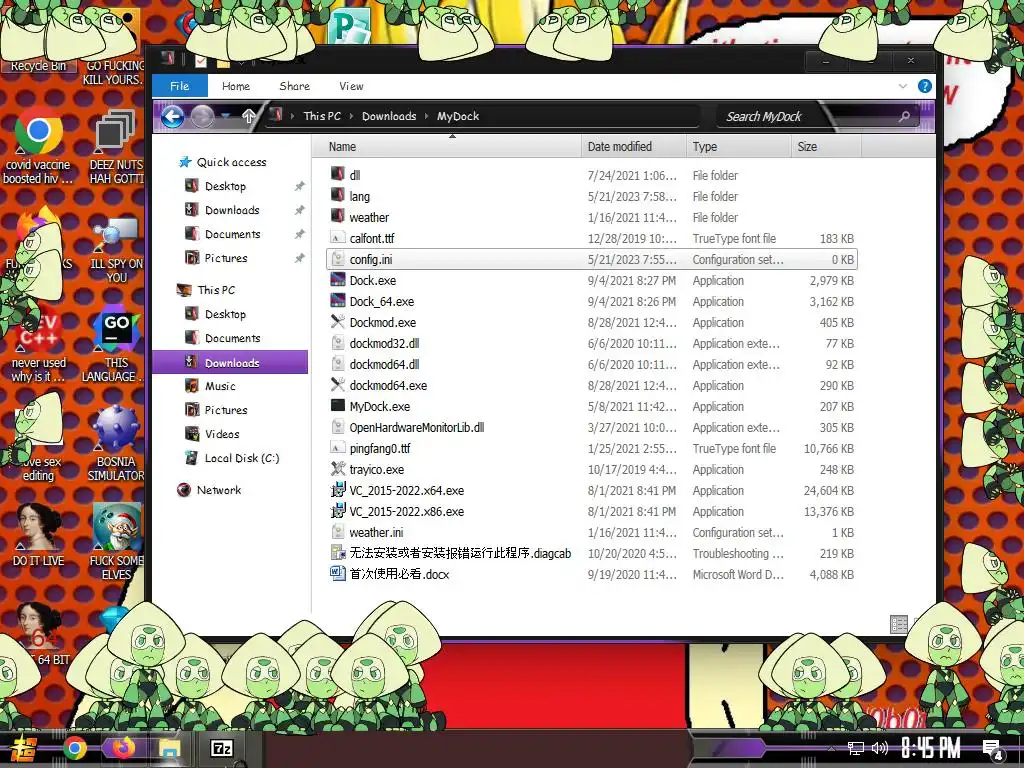Screen dimensions: 1024x768
Task: Select the VC_2015-2022.x86.exe installer icon
Action: 338,511
